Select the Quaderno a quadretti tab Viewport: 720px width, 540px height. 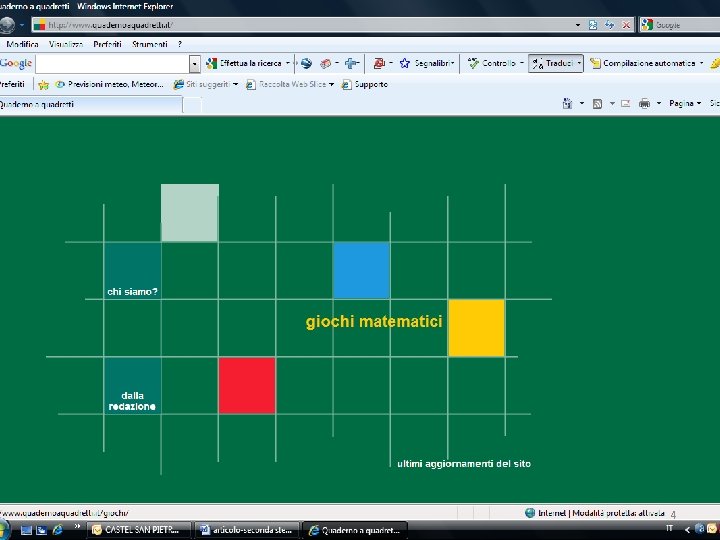[90, 105]
